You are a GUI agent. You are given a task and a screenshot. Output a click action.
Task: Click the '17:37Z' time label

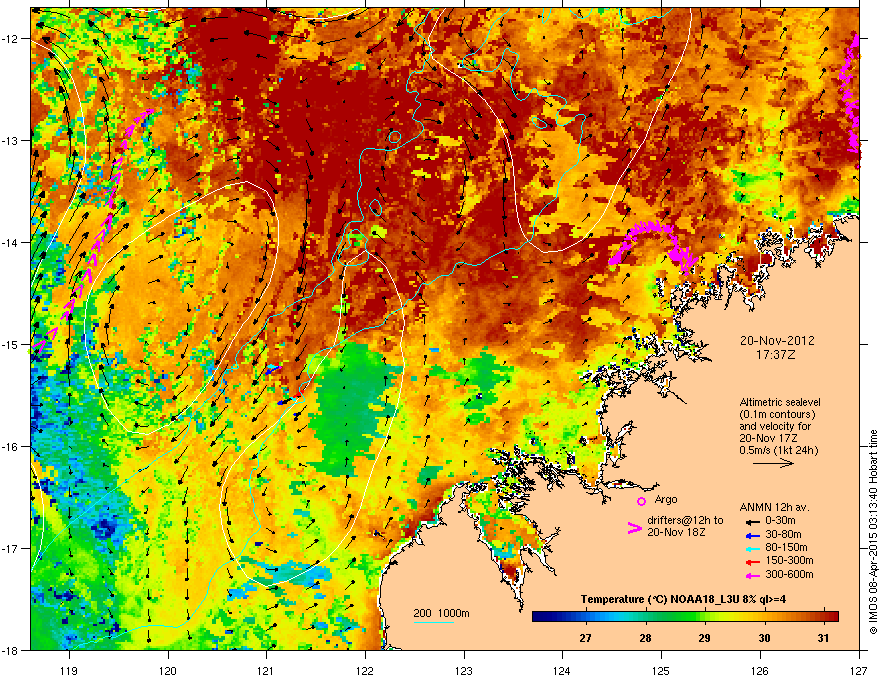776,355
